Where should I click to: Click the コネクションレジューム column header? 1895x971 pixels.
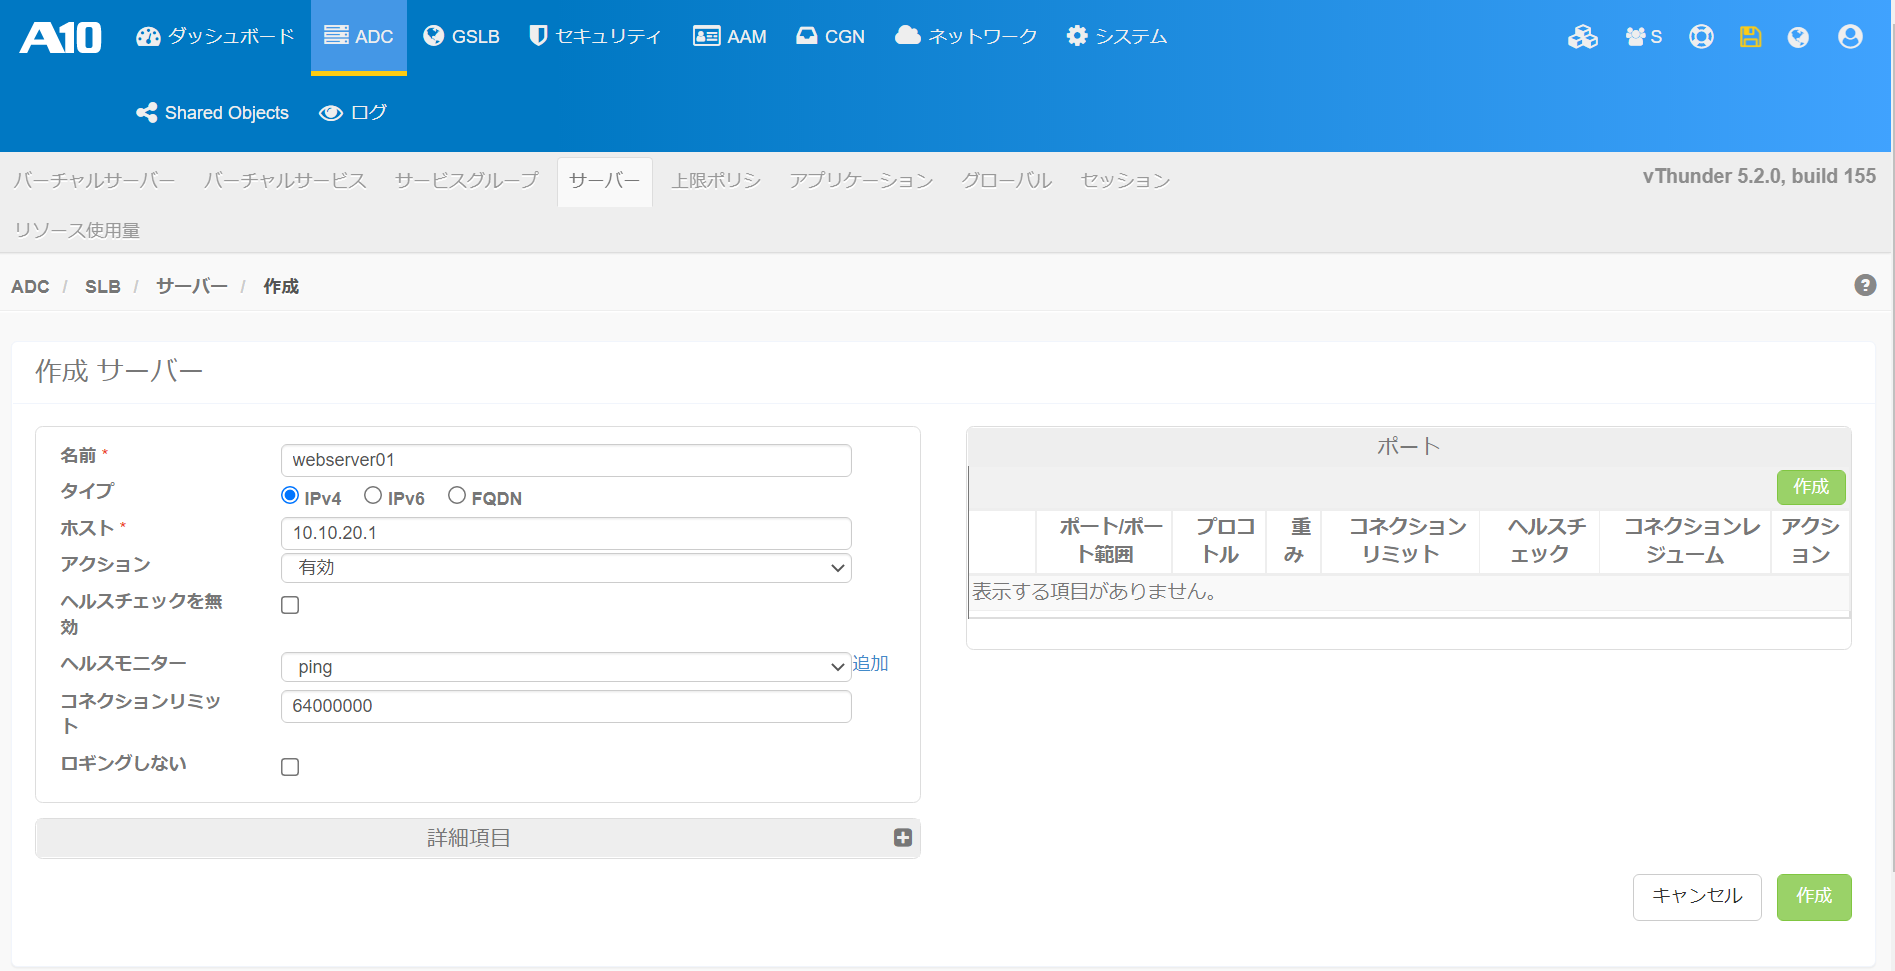pyautogui.click(x=1685, y=541)
